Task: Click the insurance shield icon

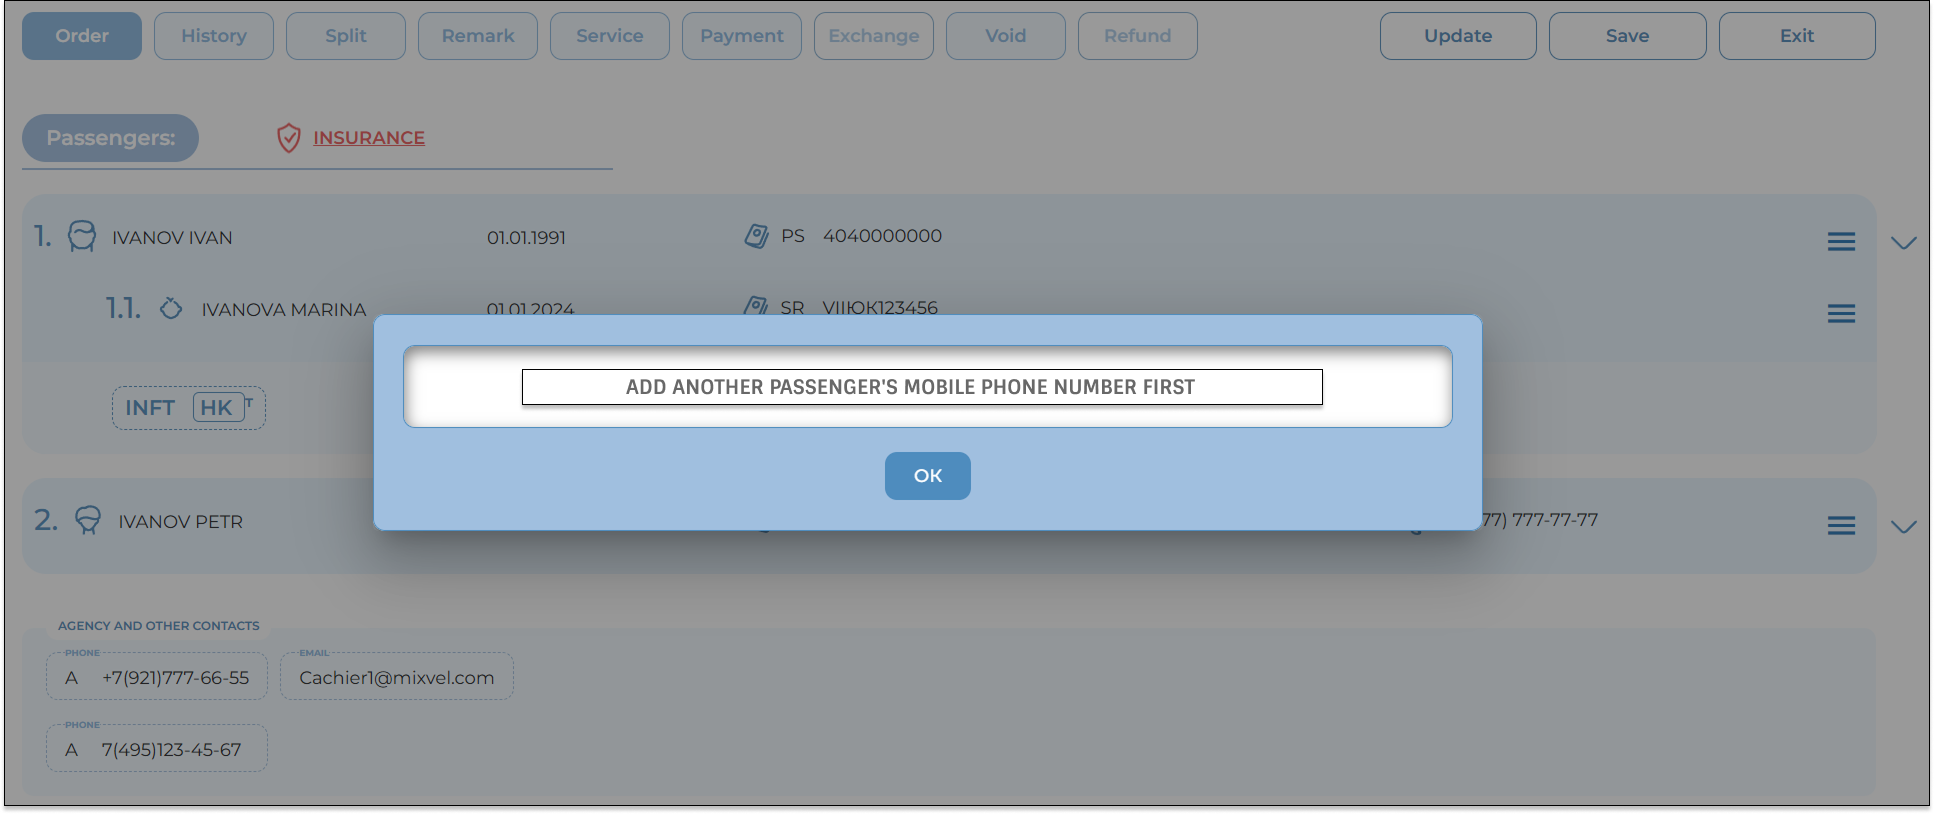Action: 288,138
